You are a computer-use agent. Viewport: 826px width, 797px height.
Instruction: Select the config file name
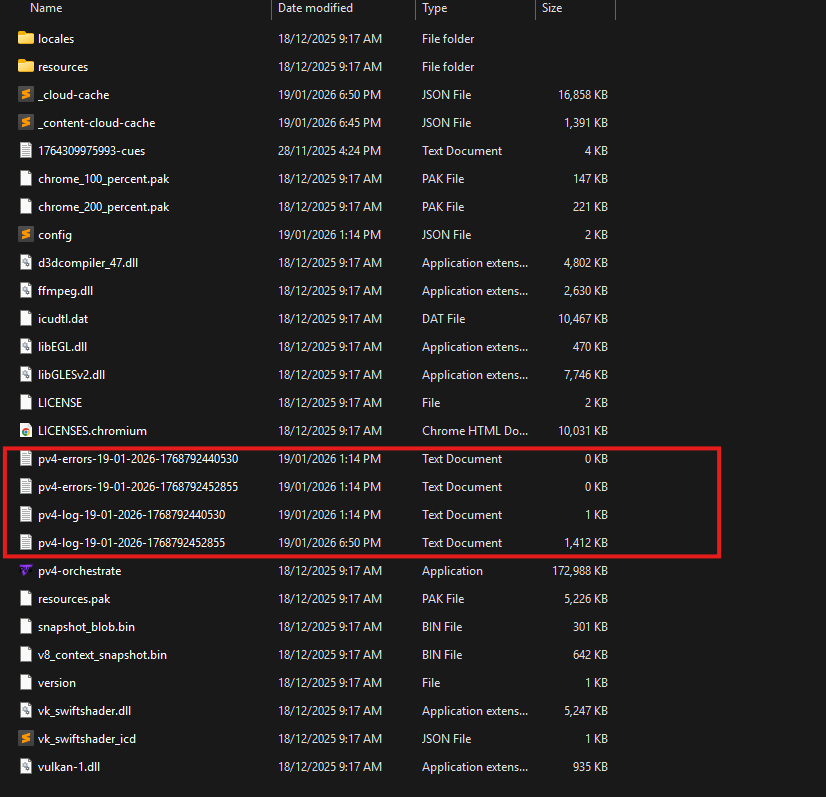55,235
